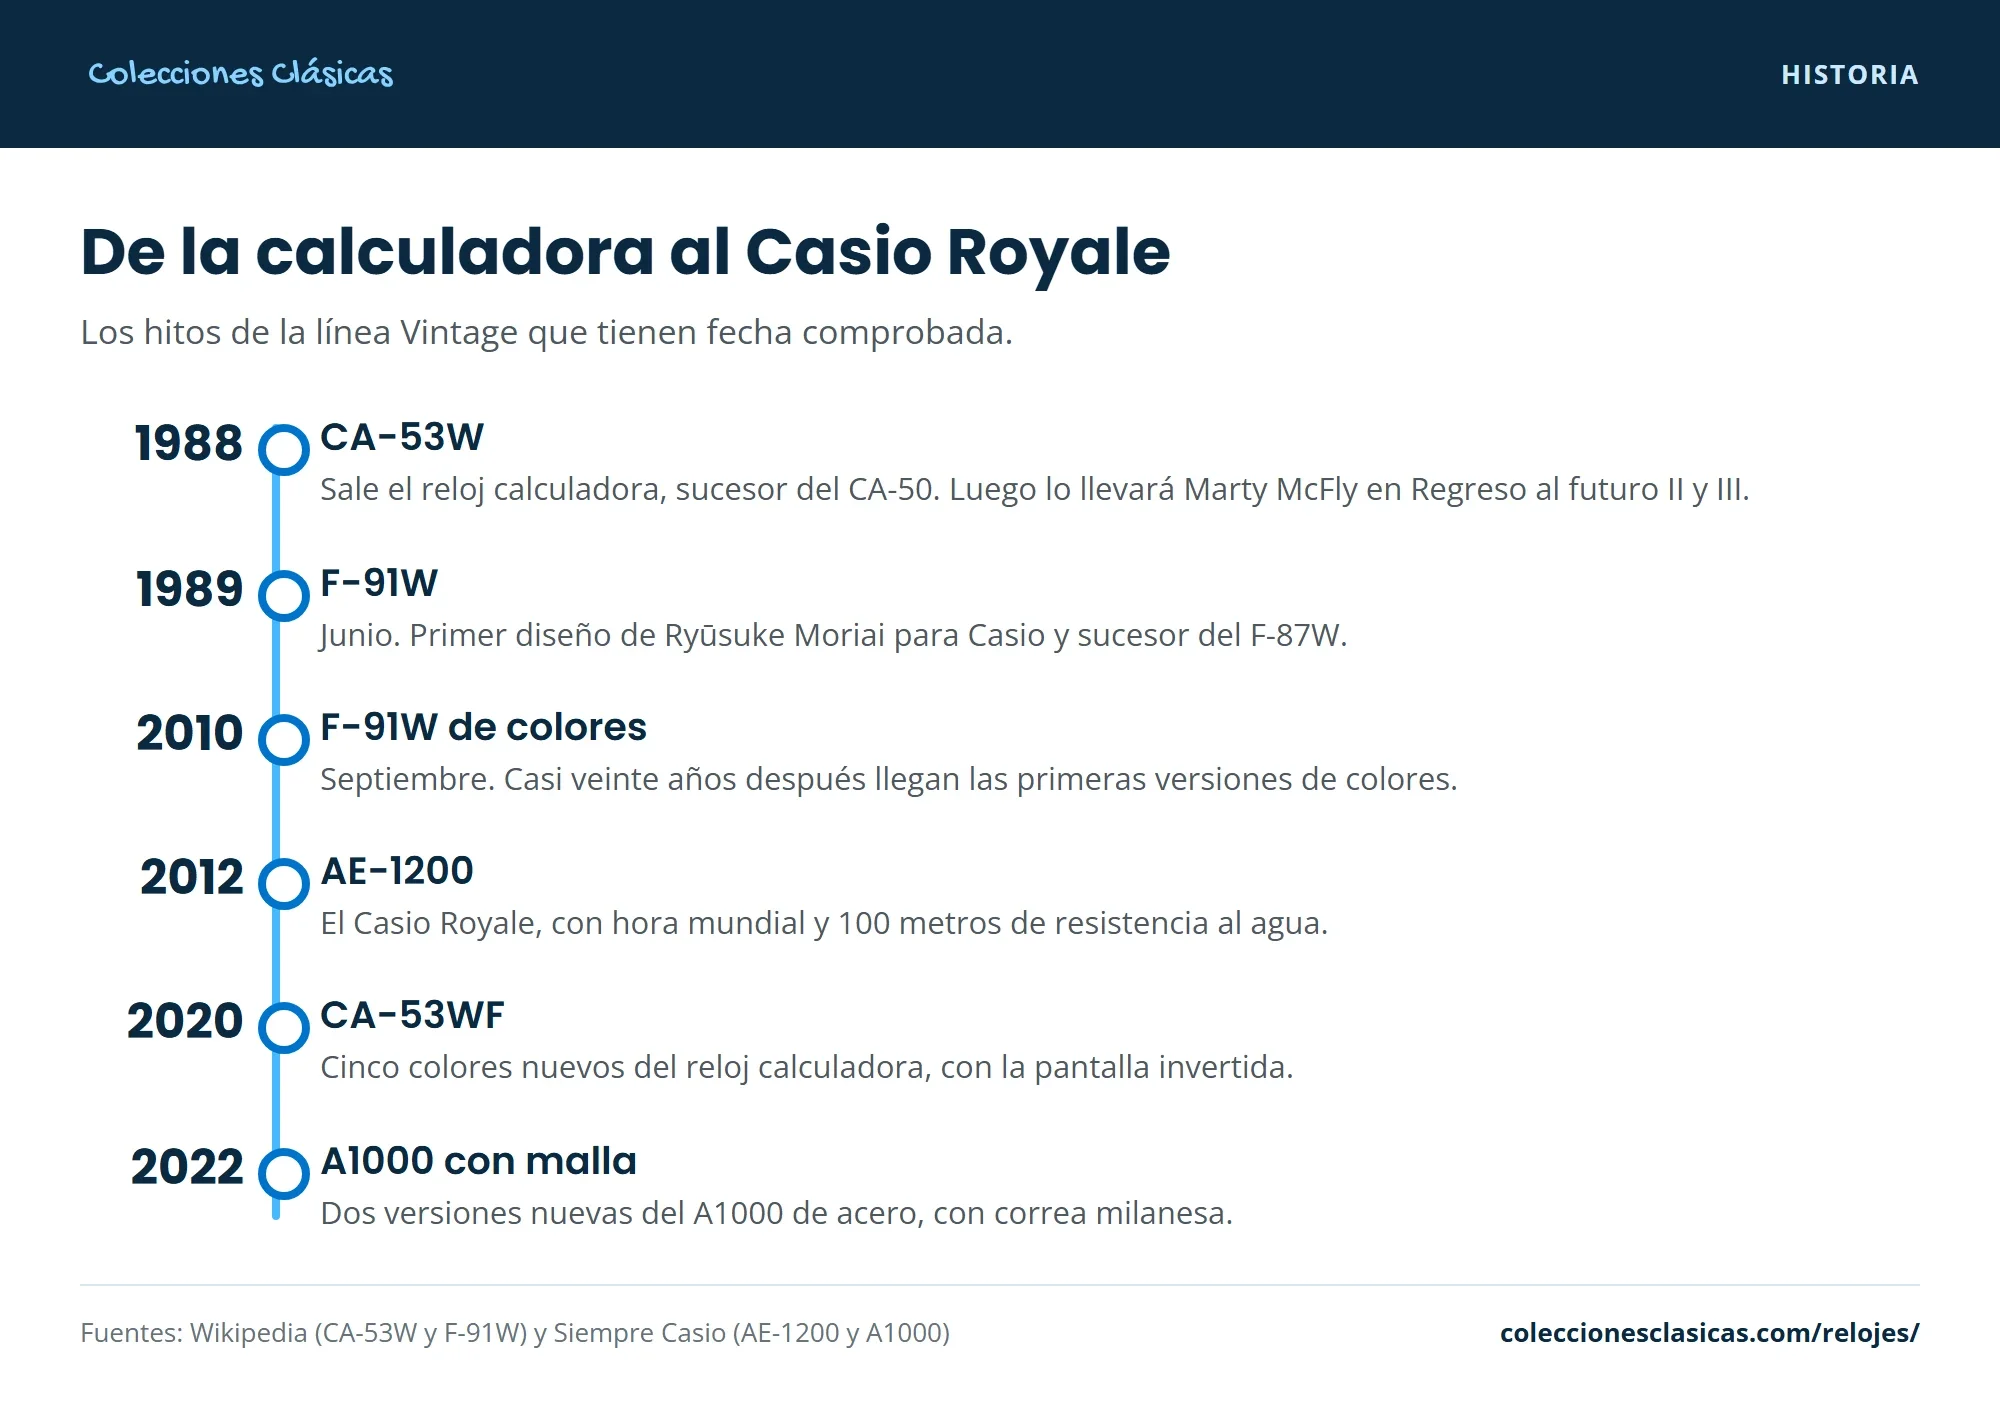Select the 2020 timeline marker circle
The width and height of the screenshot is (2000, 1410).
284,1028
